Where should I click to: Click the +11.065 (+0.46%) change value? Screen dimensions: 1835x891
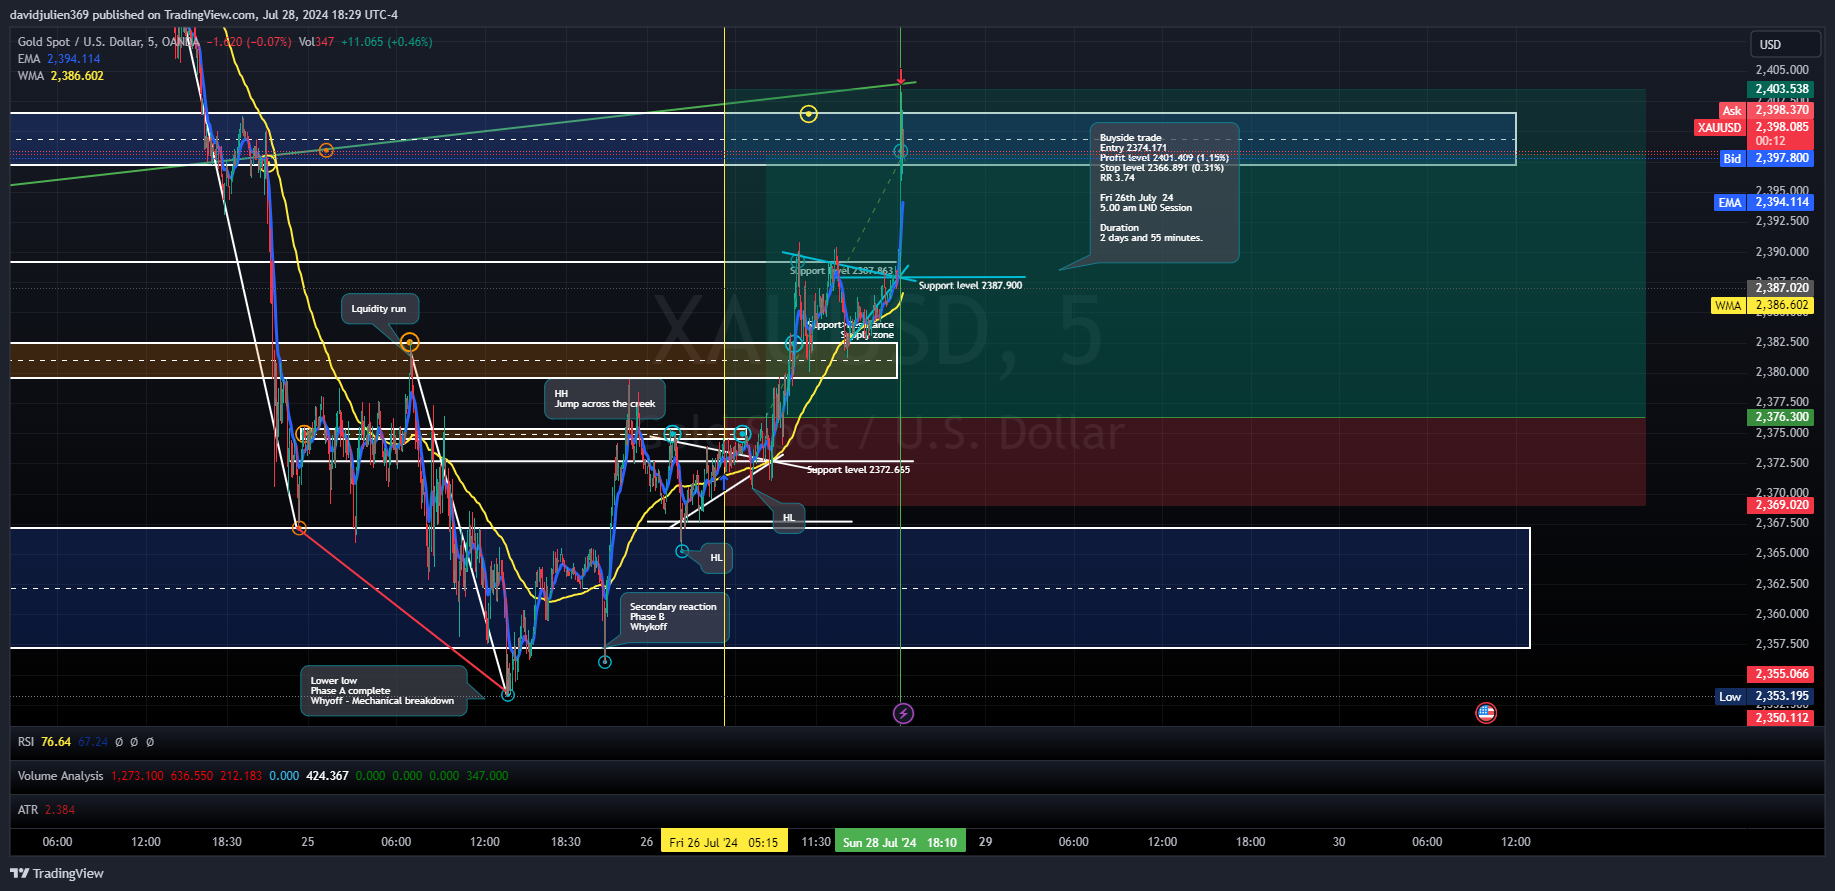[x=387, y=42]
